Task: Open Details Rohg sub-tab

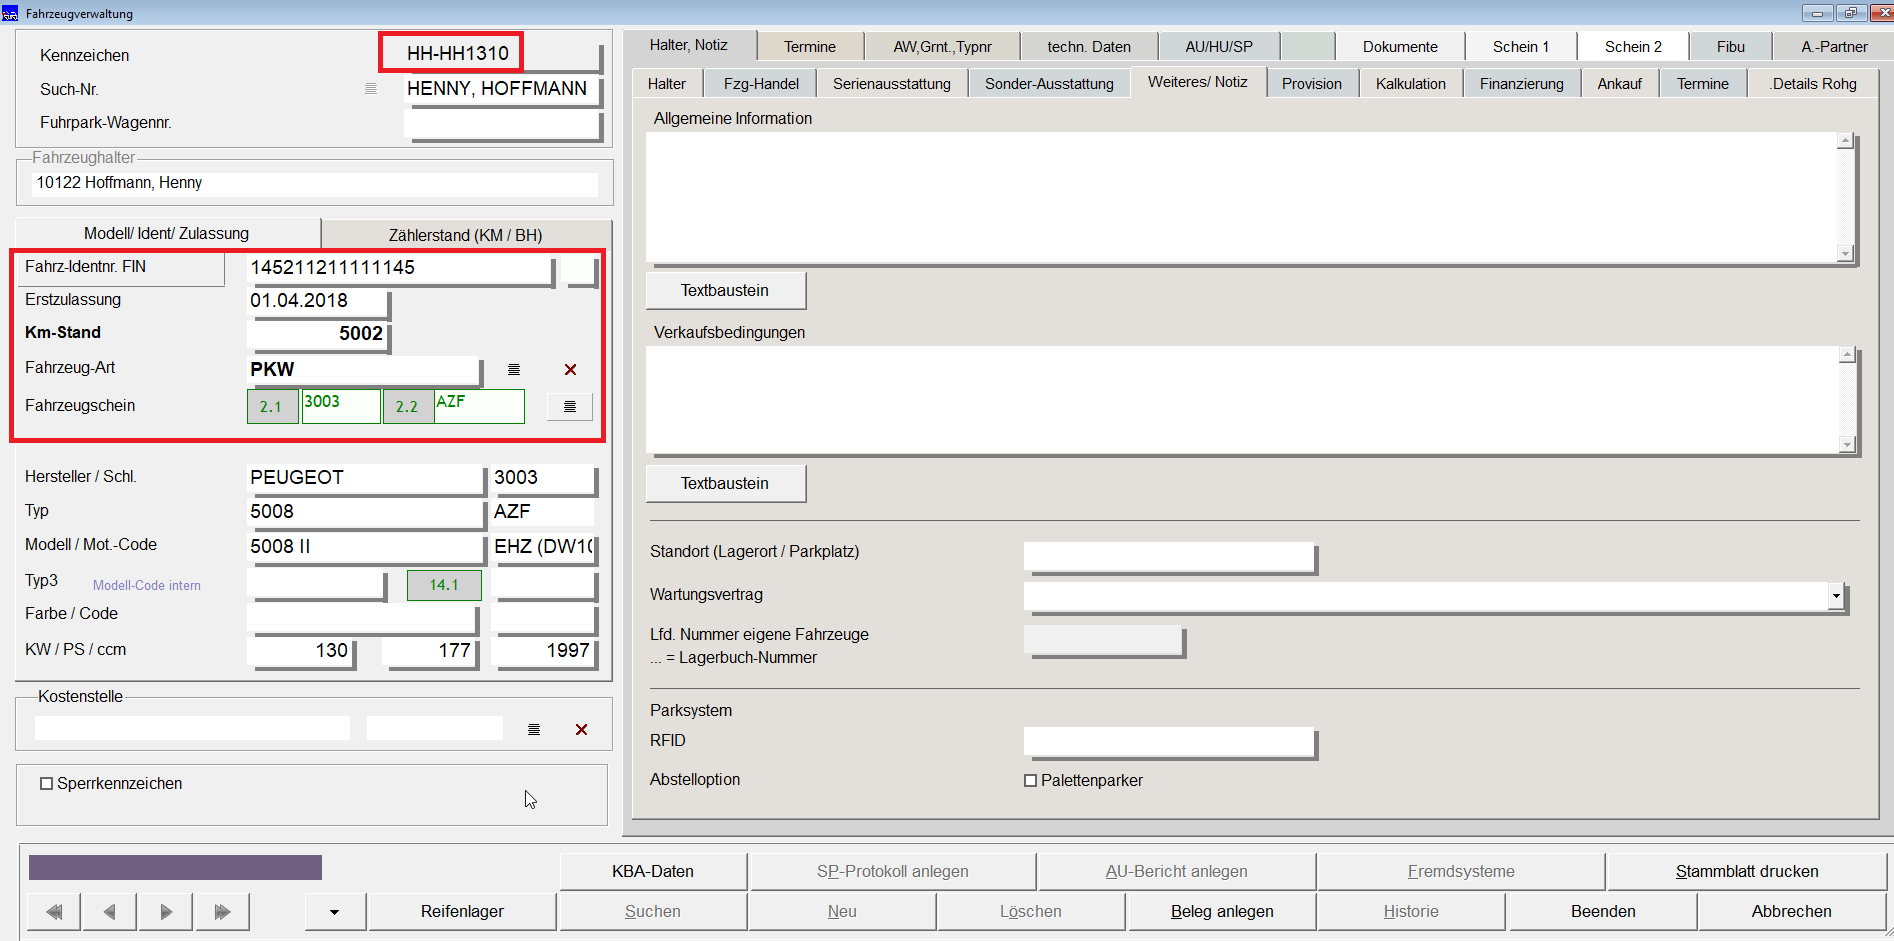Action: (x=1813, y=84)
